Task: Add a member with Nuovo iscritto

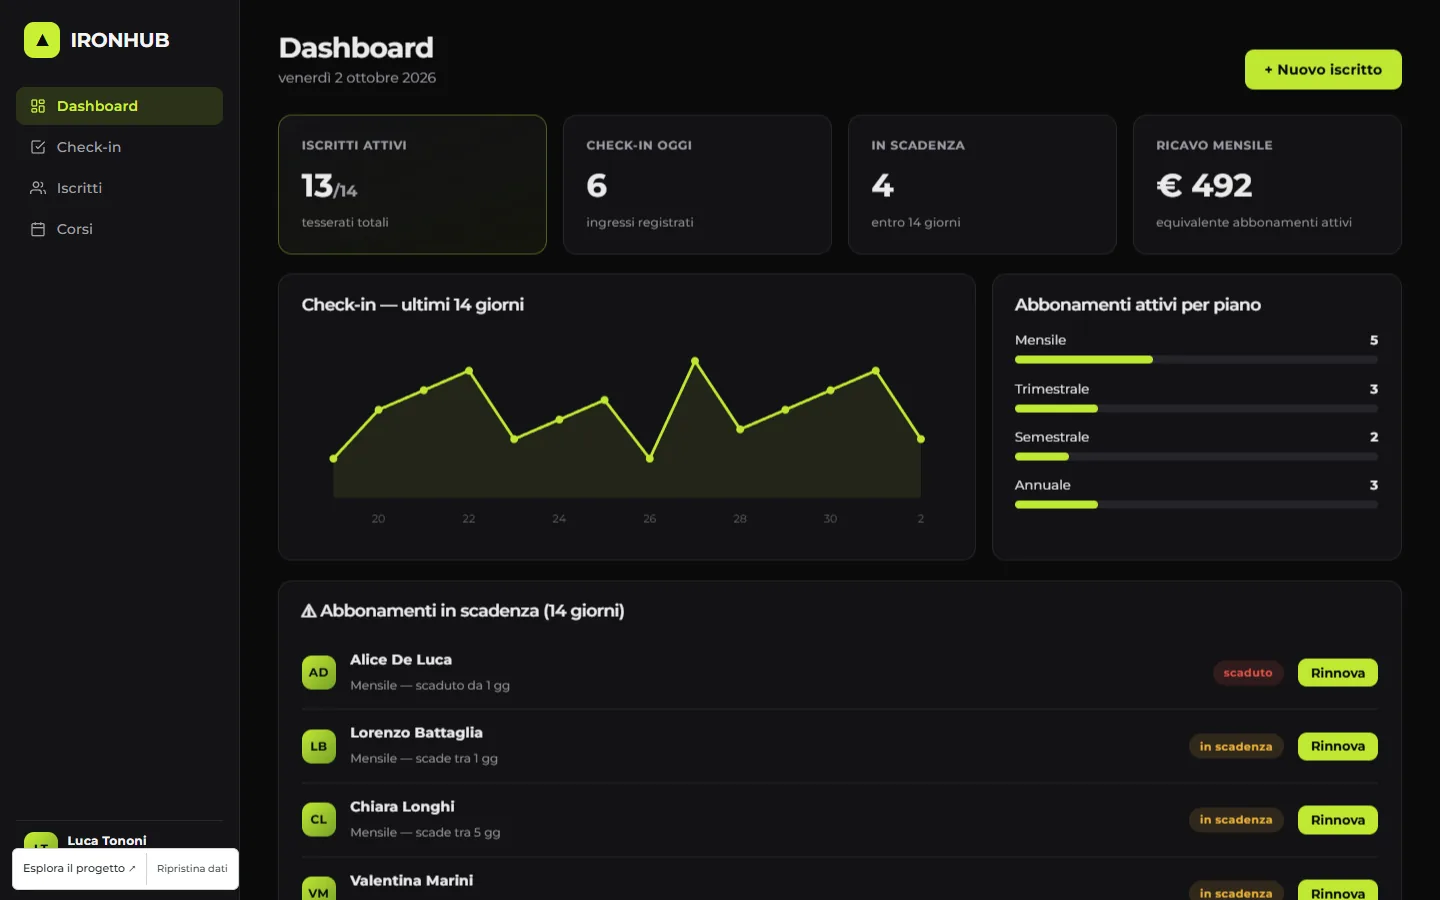Action: point(1323,70)
